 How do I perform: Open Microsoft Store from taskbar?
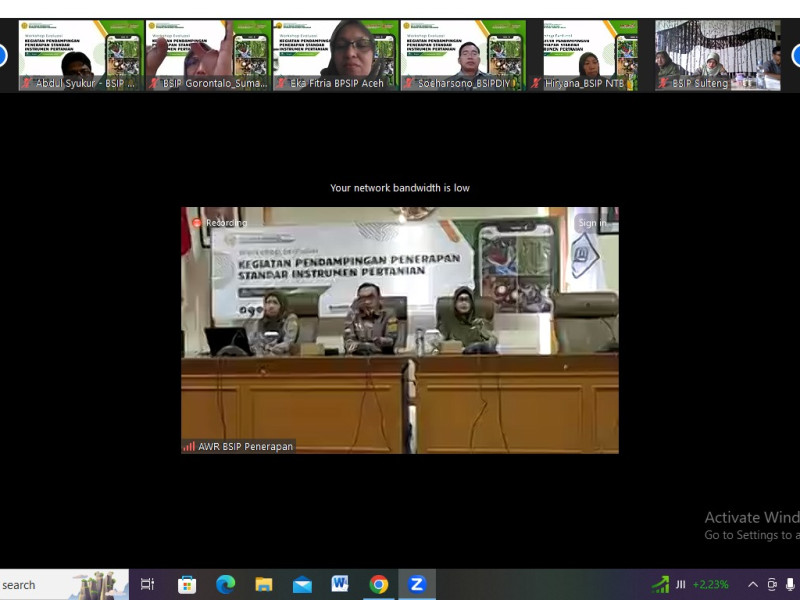tap(187, 584)
